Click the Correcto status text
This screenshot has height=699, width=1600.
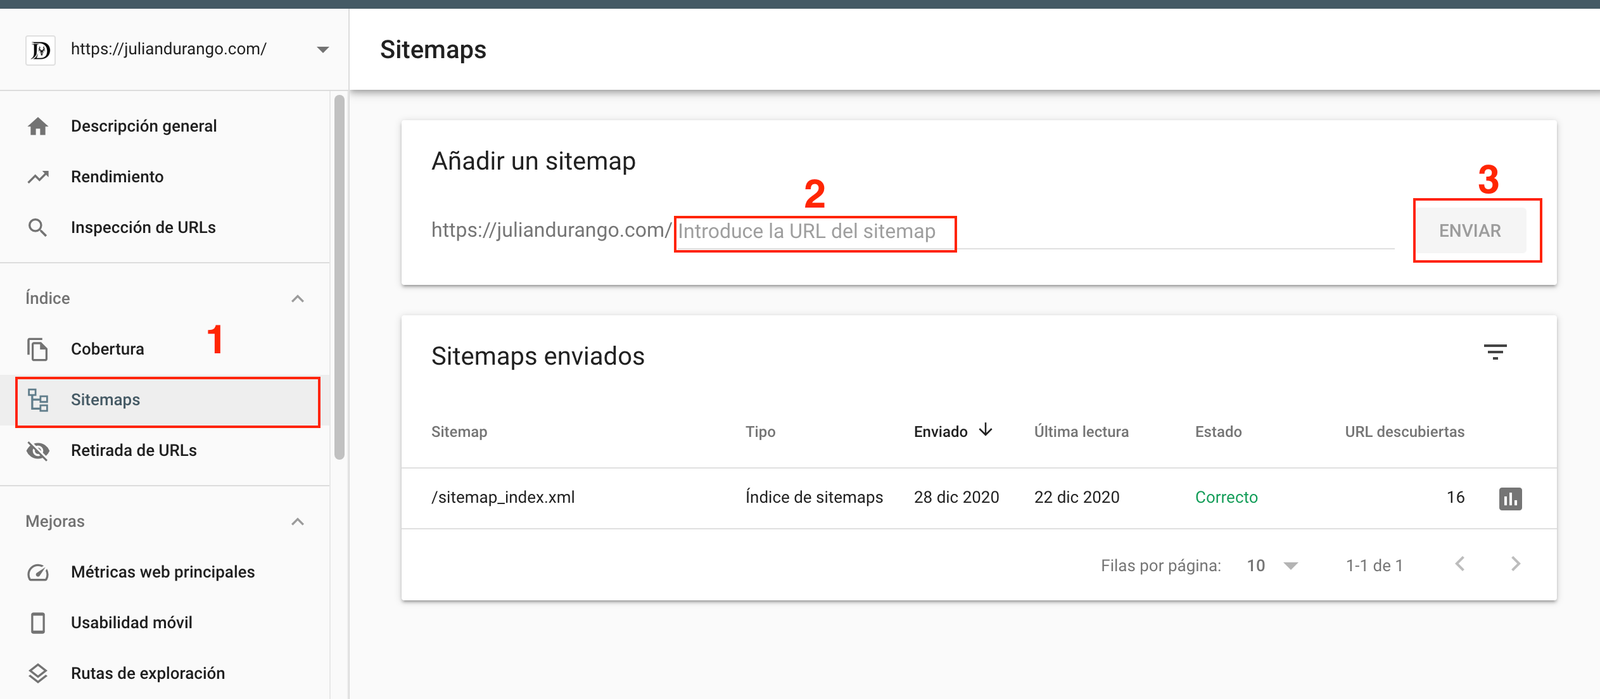[1226, 498]
